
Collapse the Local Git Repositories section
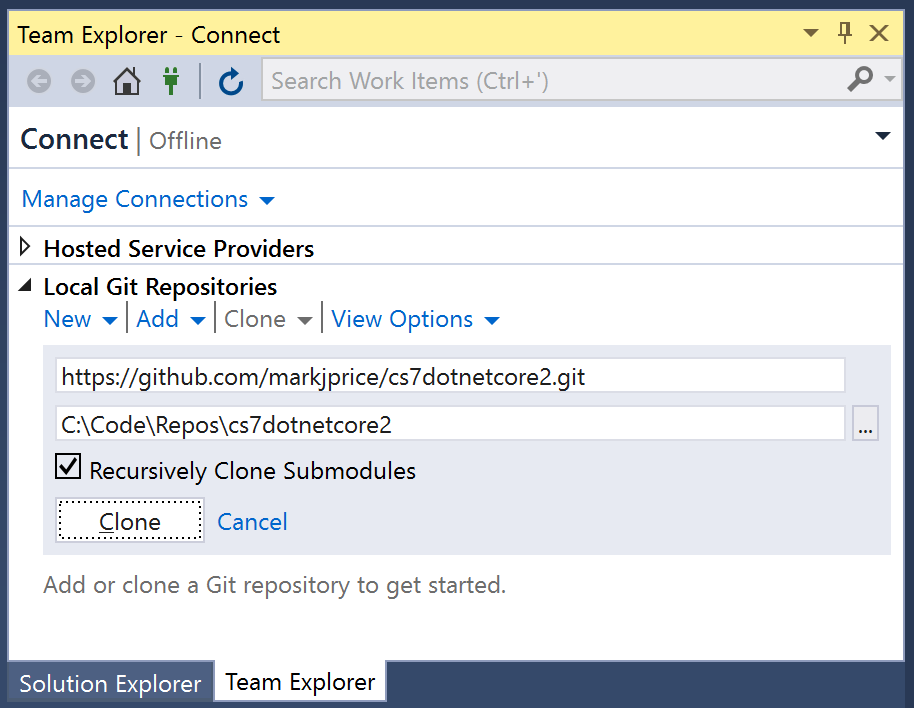25,286
